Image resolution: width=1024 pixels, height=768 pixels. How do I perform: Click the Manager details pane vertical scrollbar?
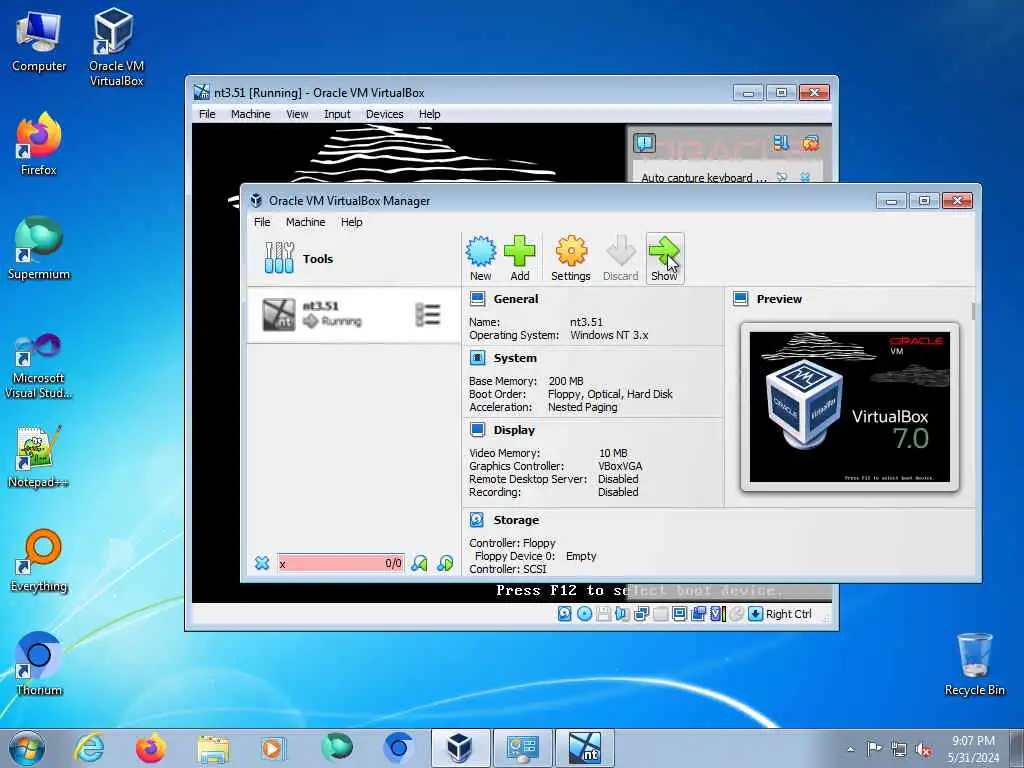point(973,311)
